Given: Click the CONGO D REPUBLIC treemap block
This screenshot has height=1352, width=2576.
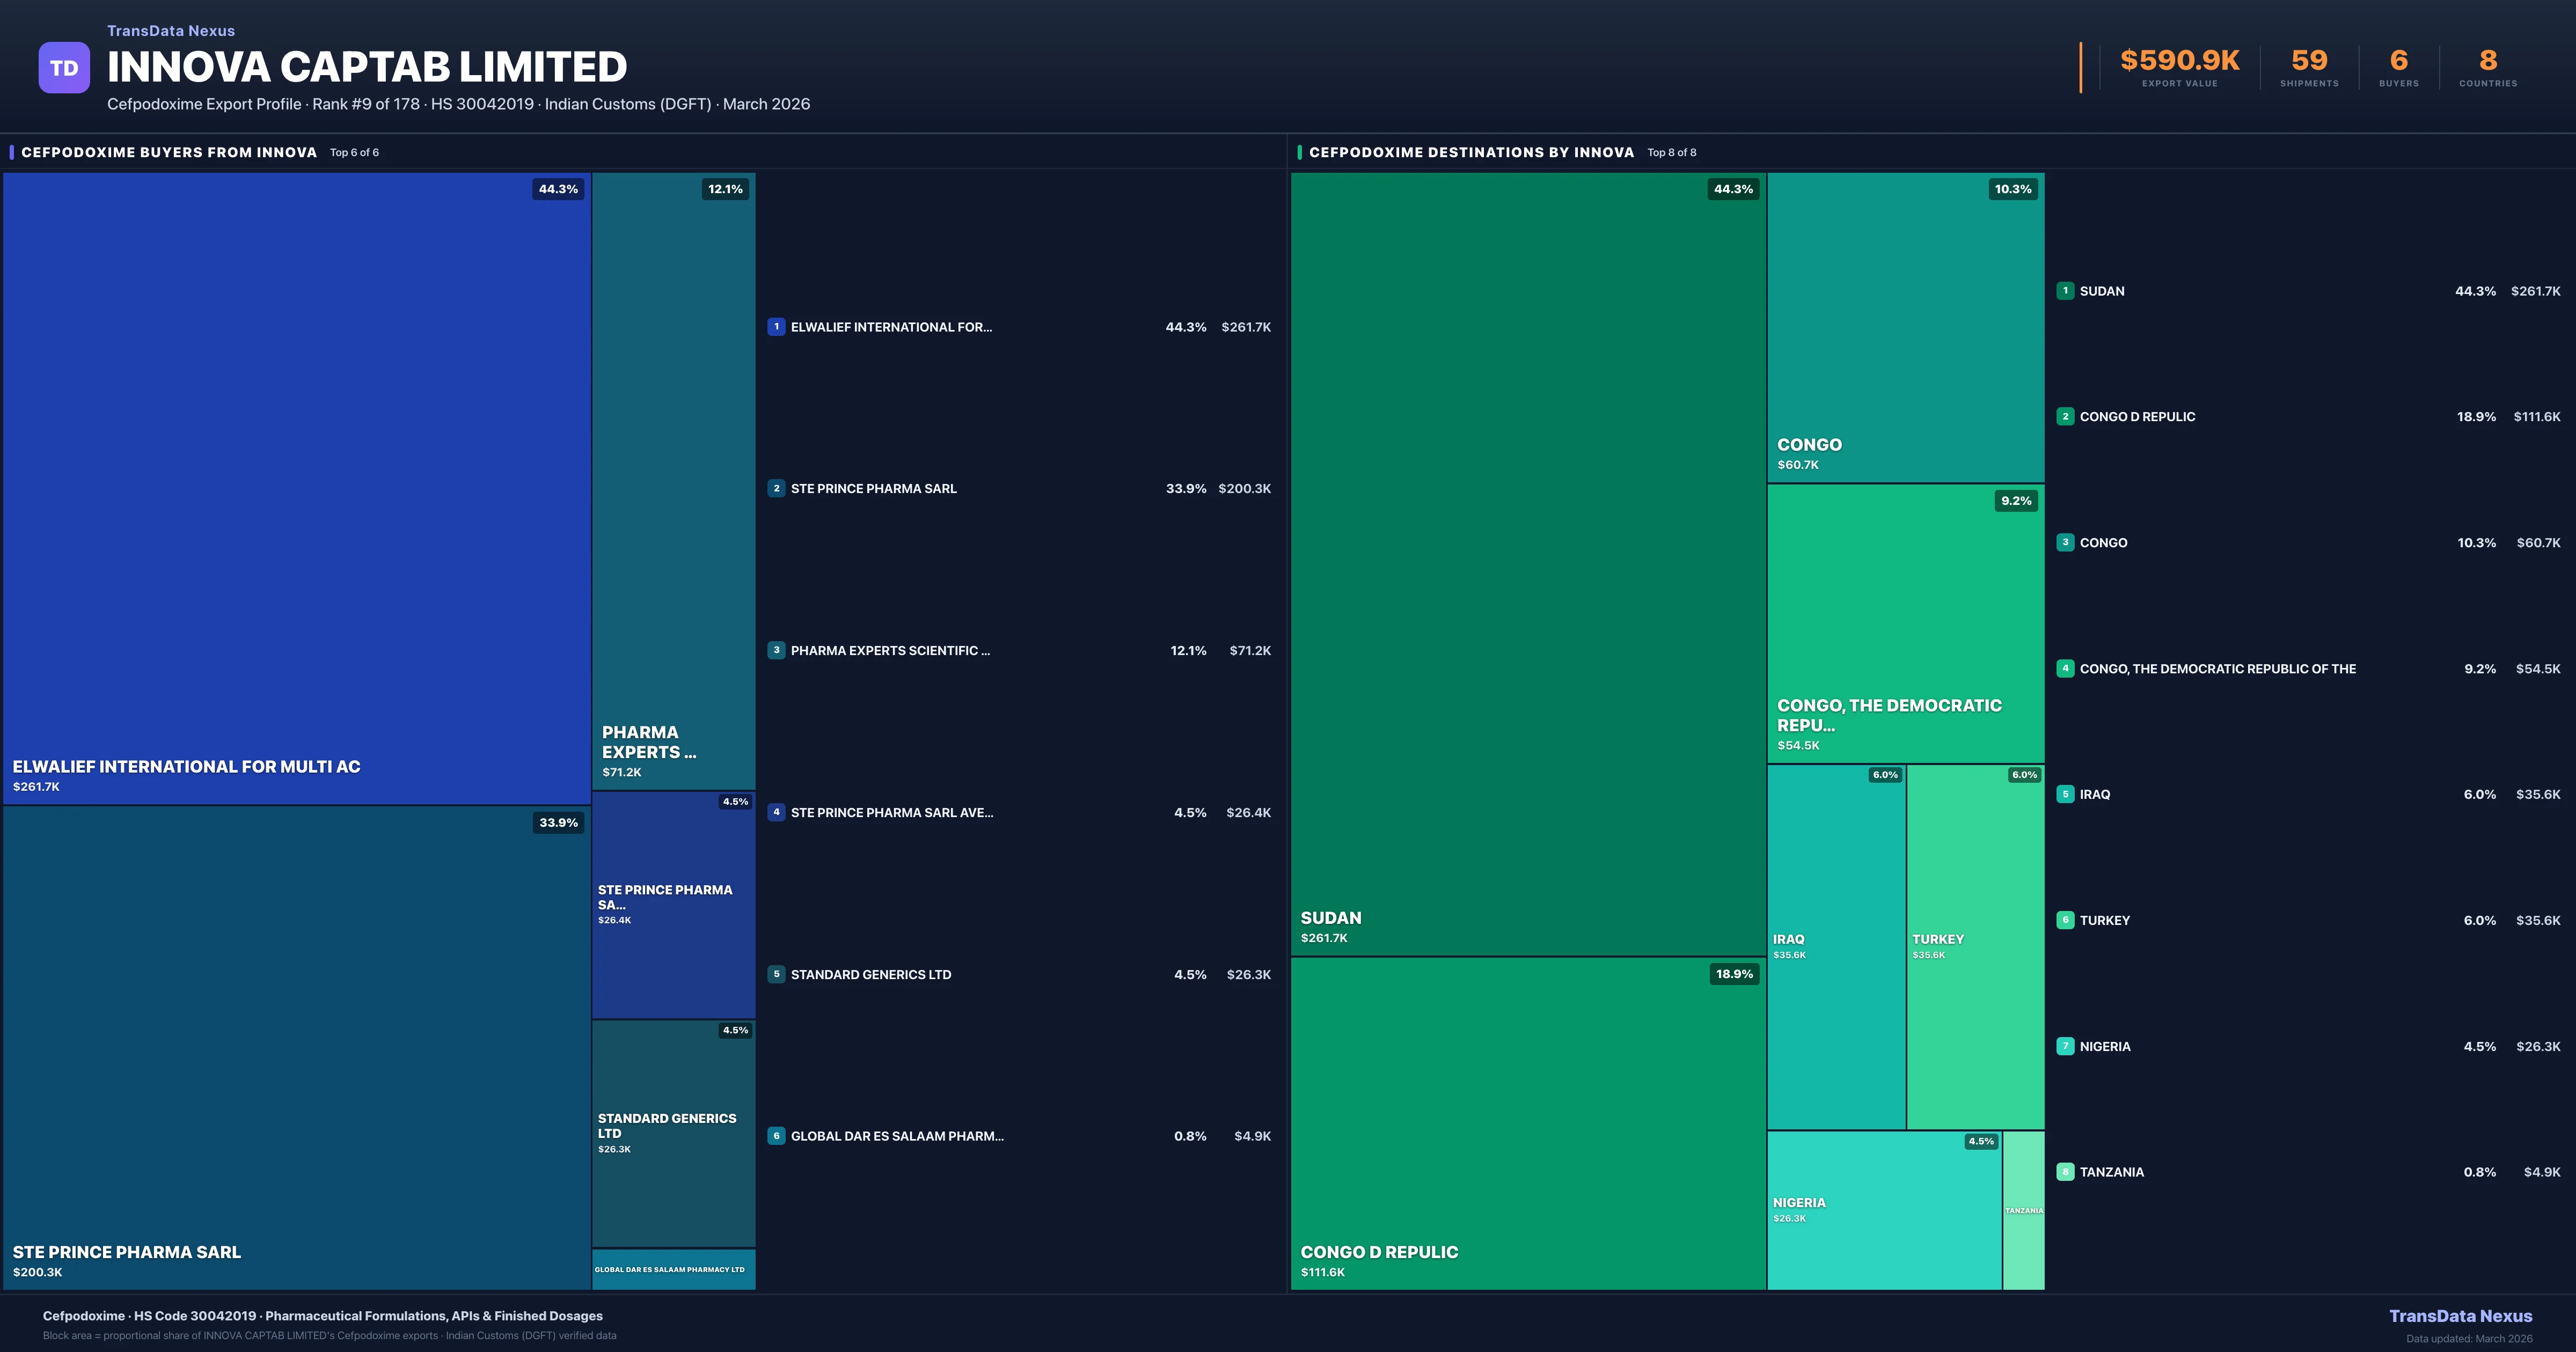Looking at the screenshot, I should [1527, 1122].
